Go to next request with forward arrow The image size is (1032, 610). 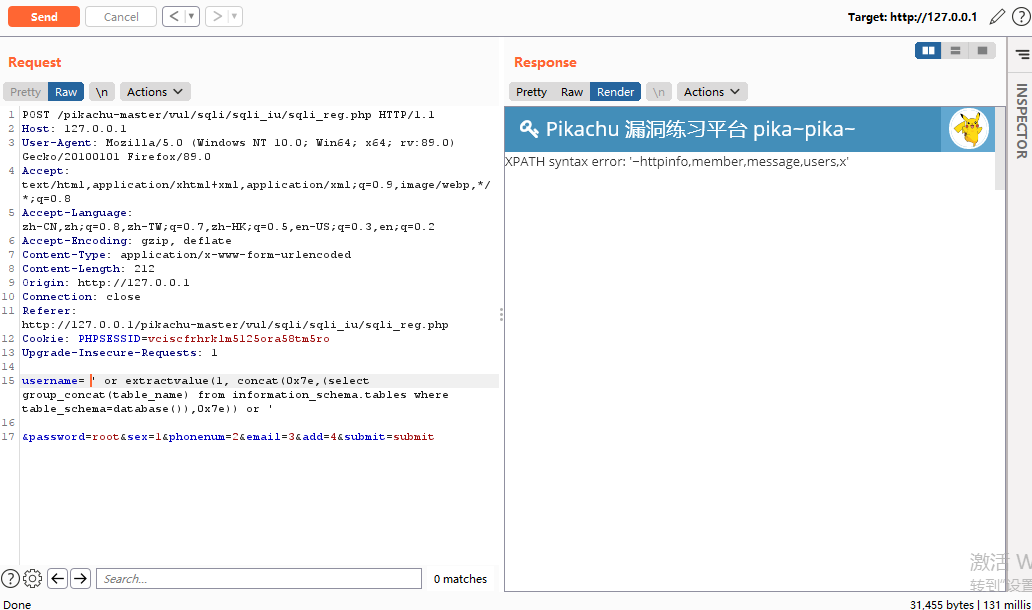217,16
